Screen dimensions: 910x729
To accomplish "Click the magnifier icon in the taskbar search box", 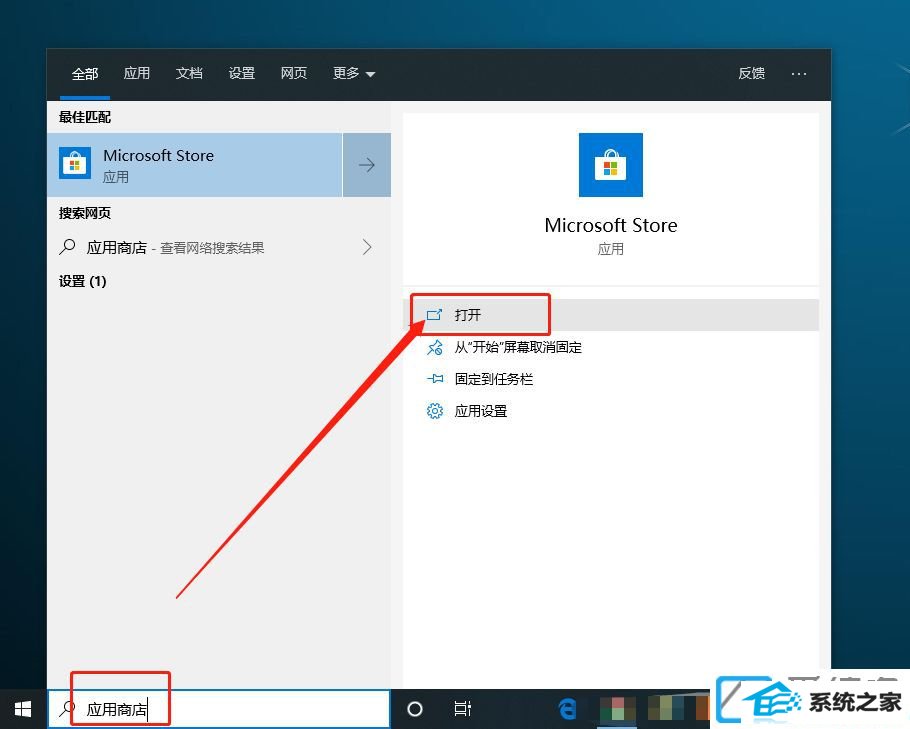I will (67, 708).
